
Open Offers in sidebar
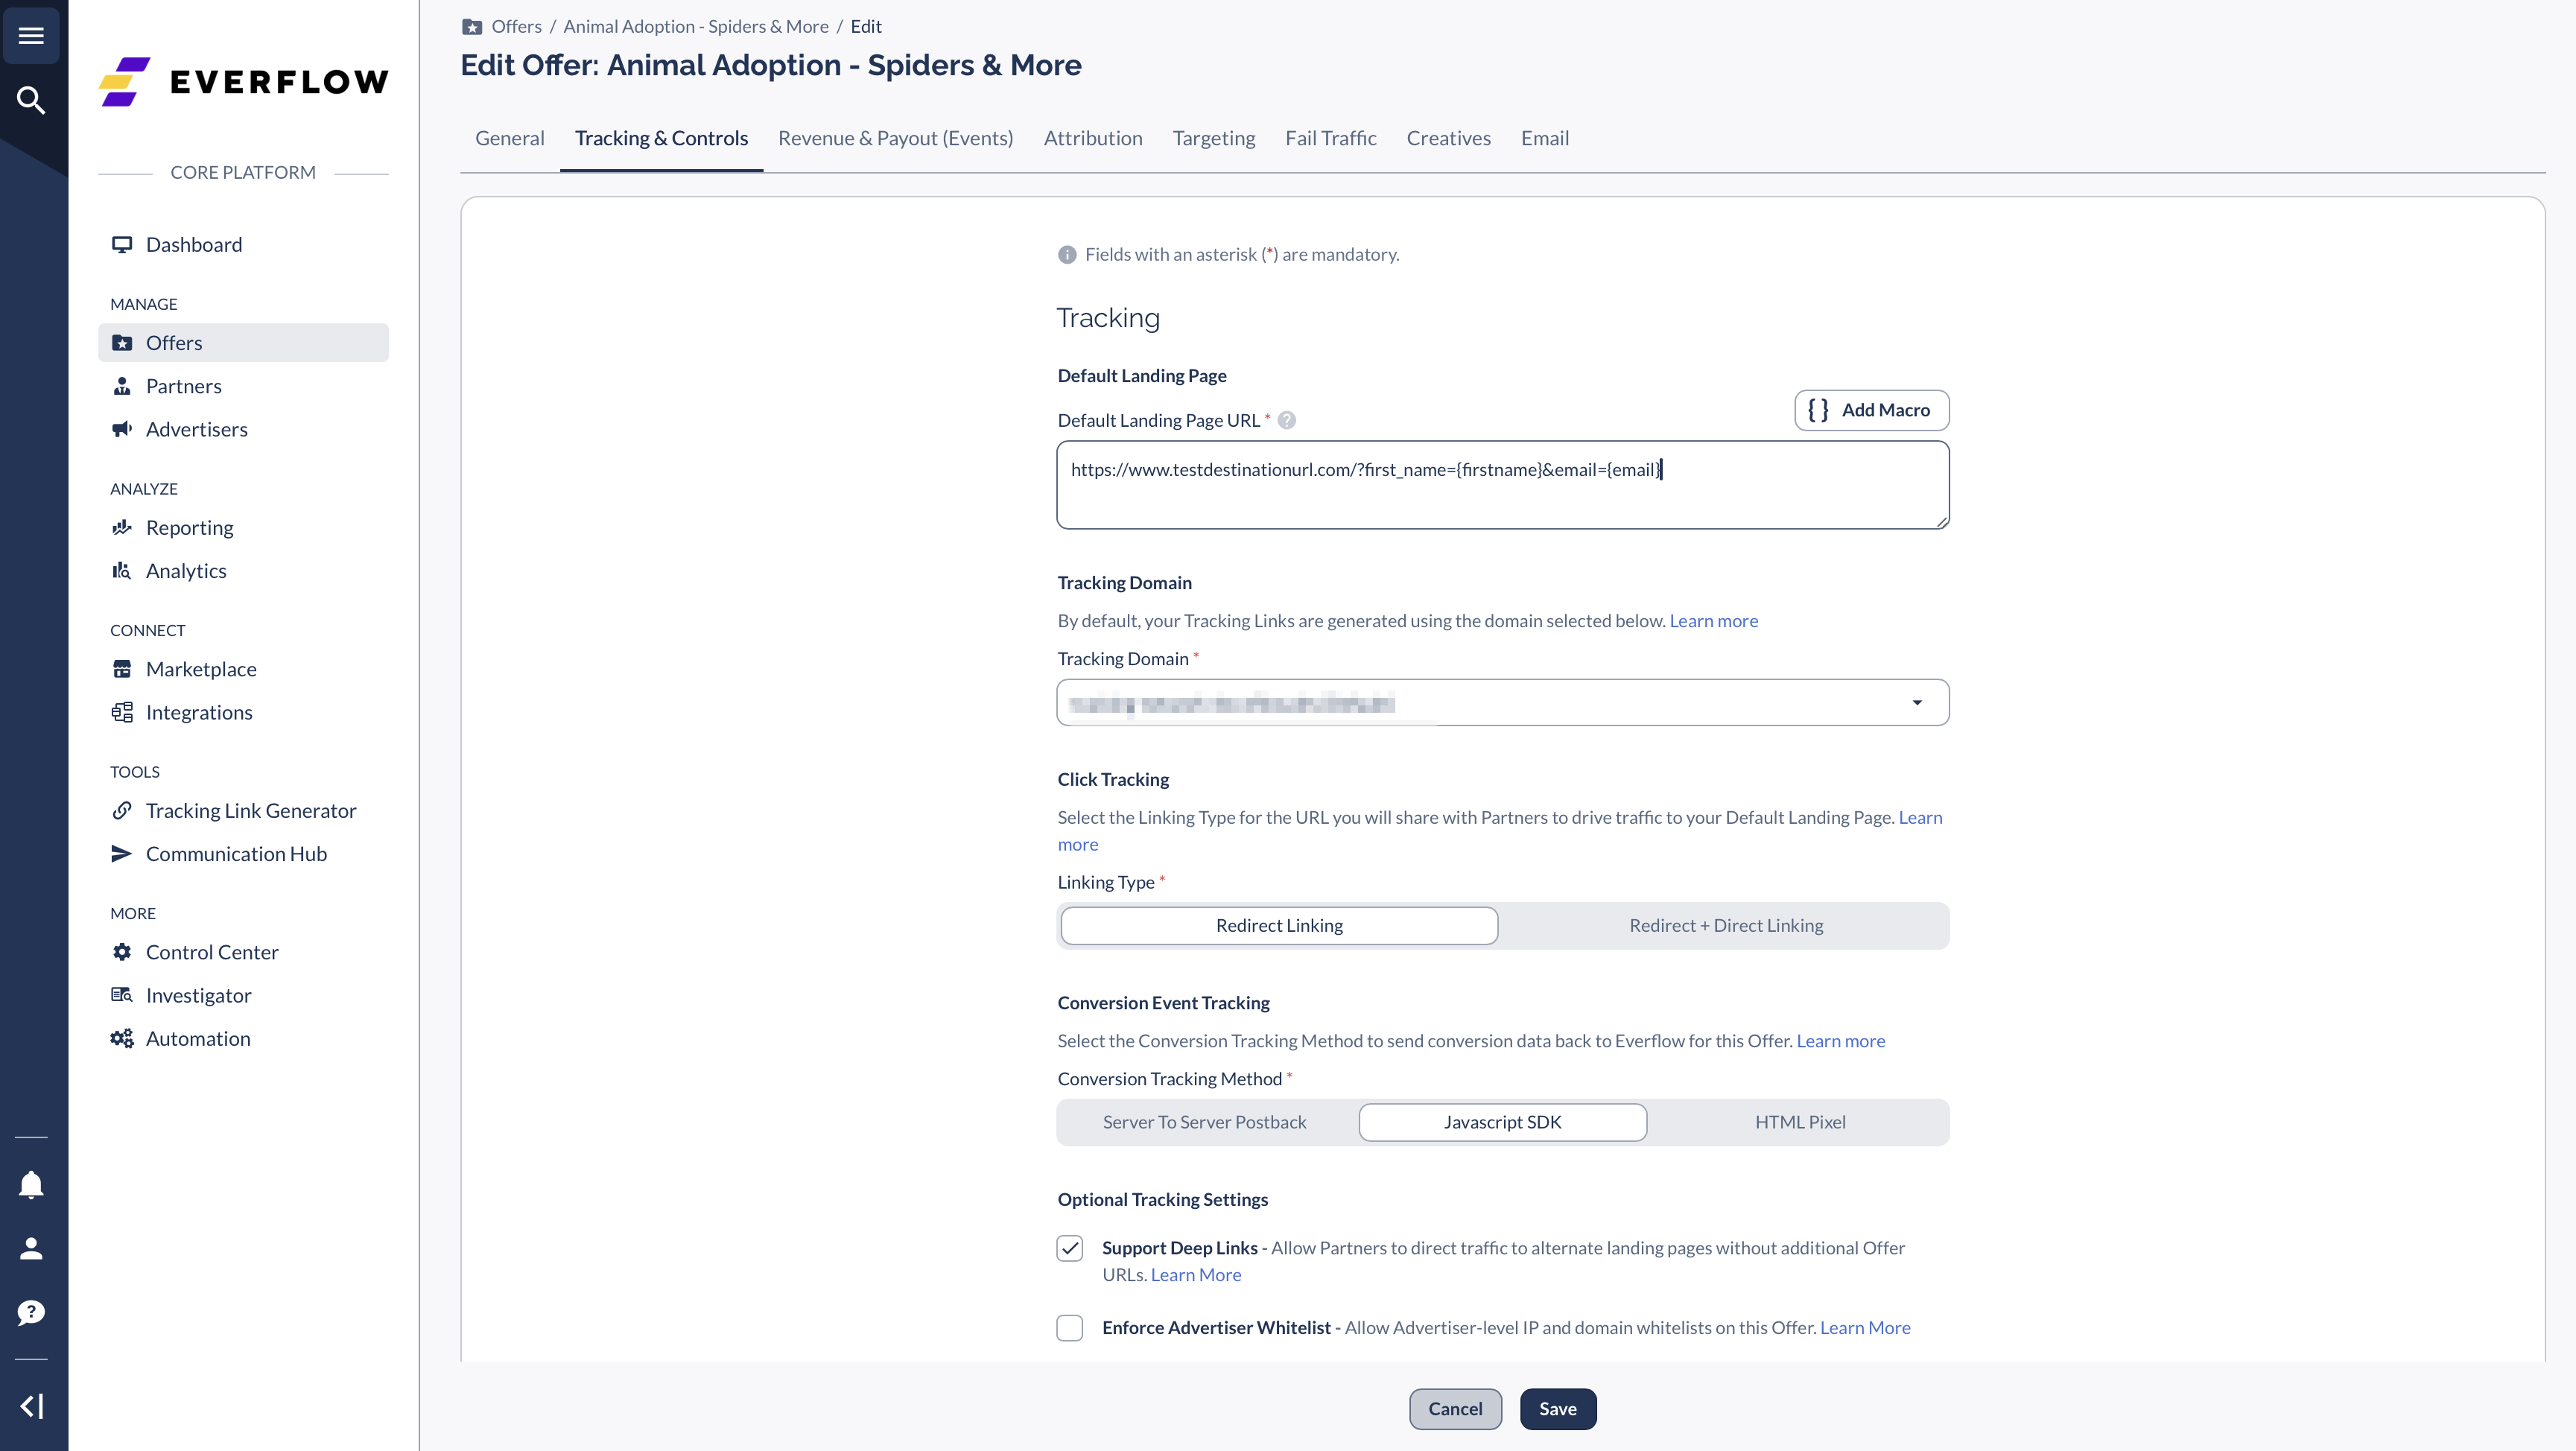tap(243, 342)
